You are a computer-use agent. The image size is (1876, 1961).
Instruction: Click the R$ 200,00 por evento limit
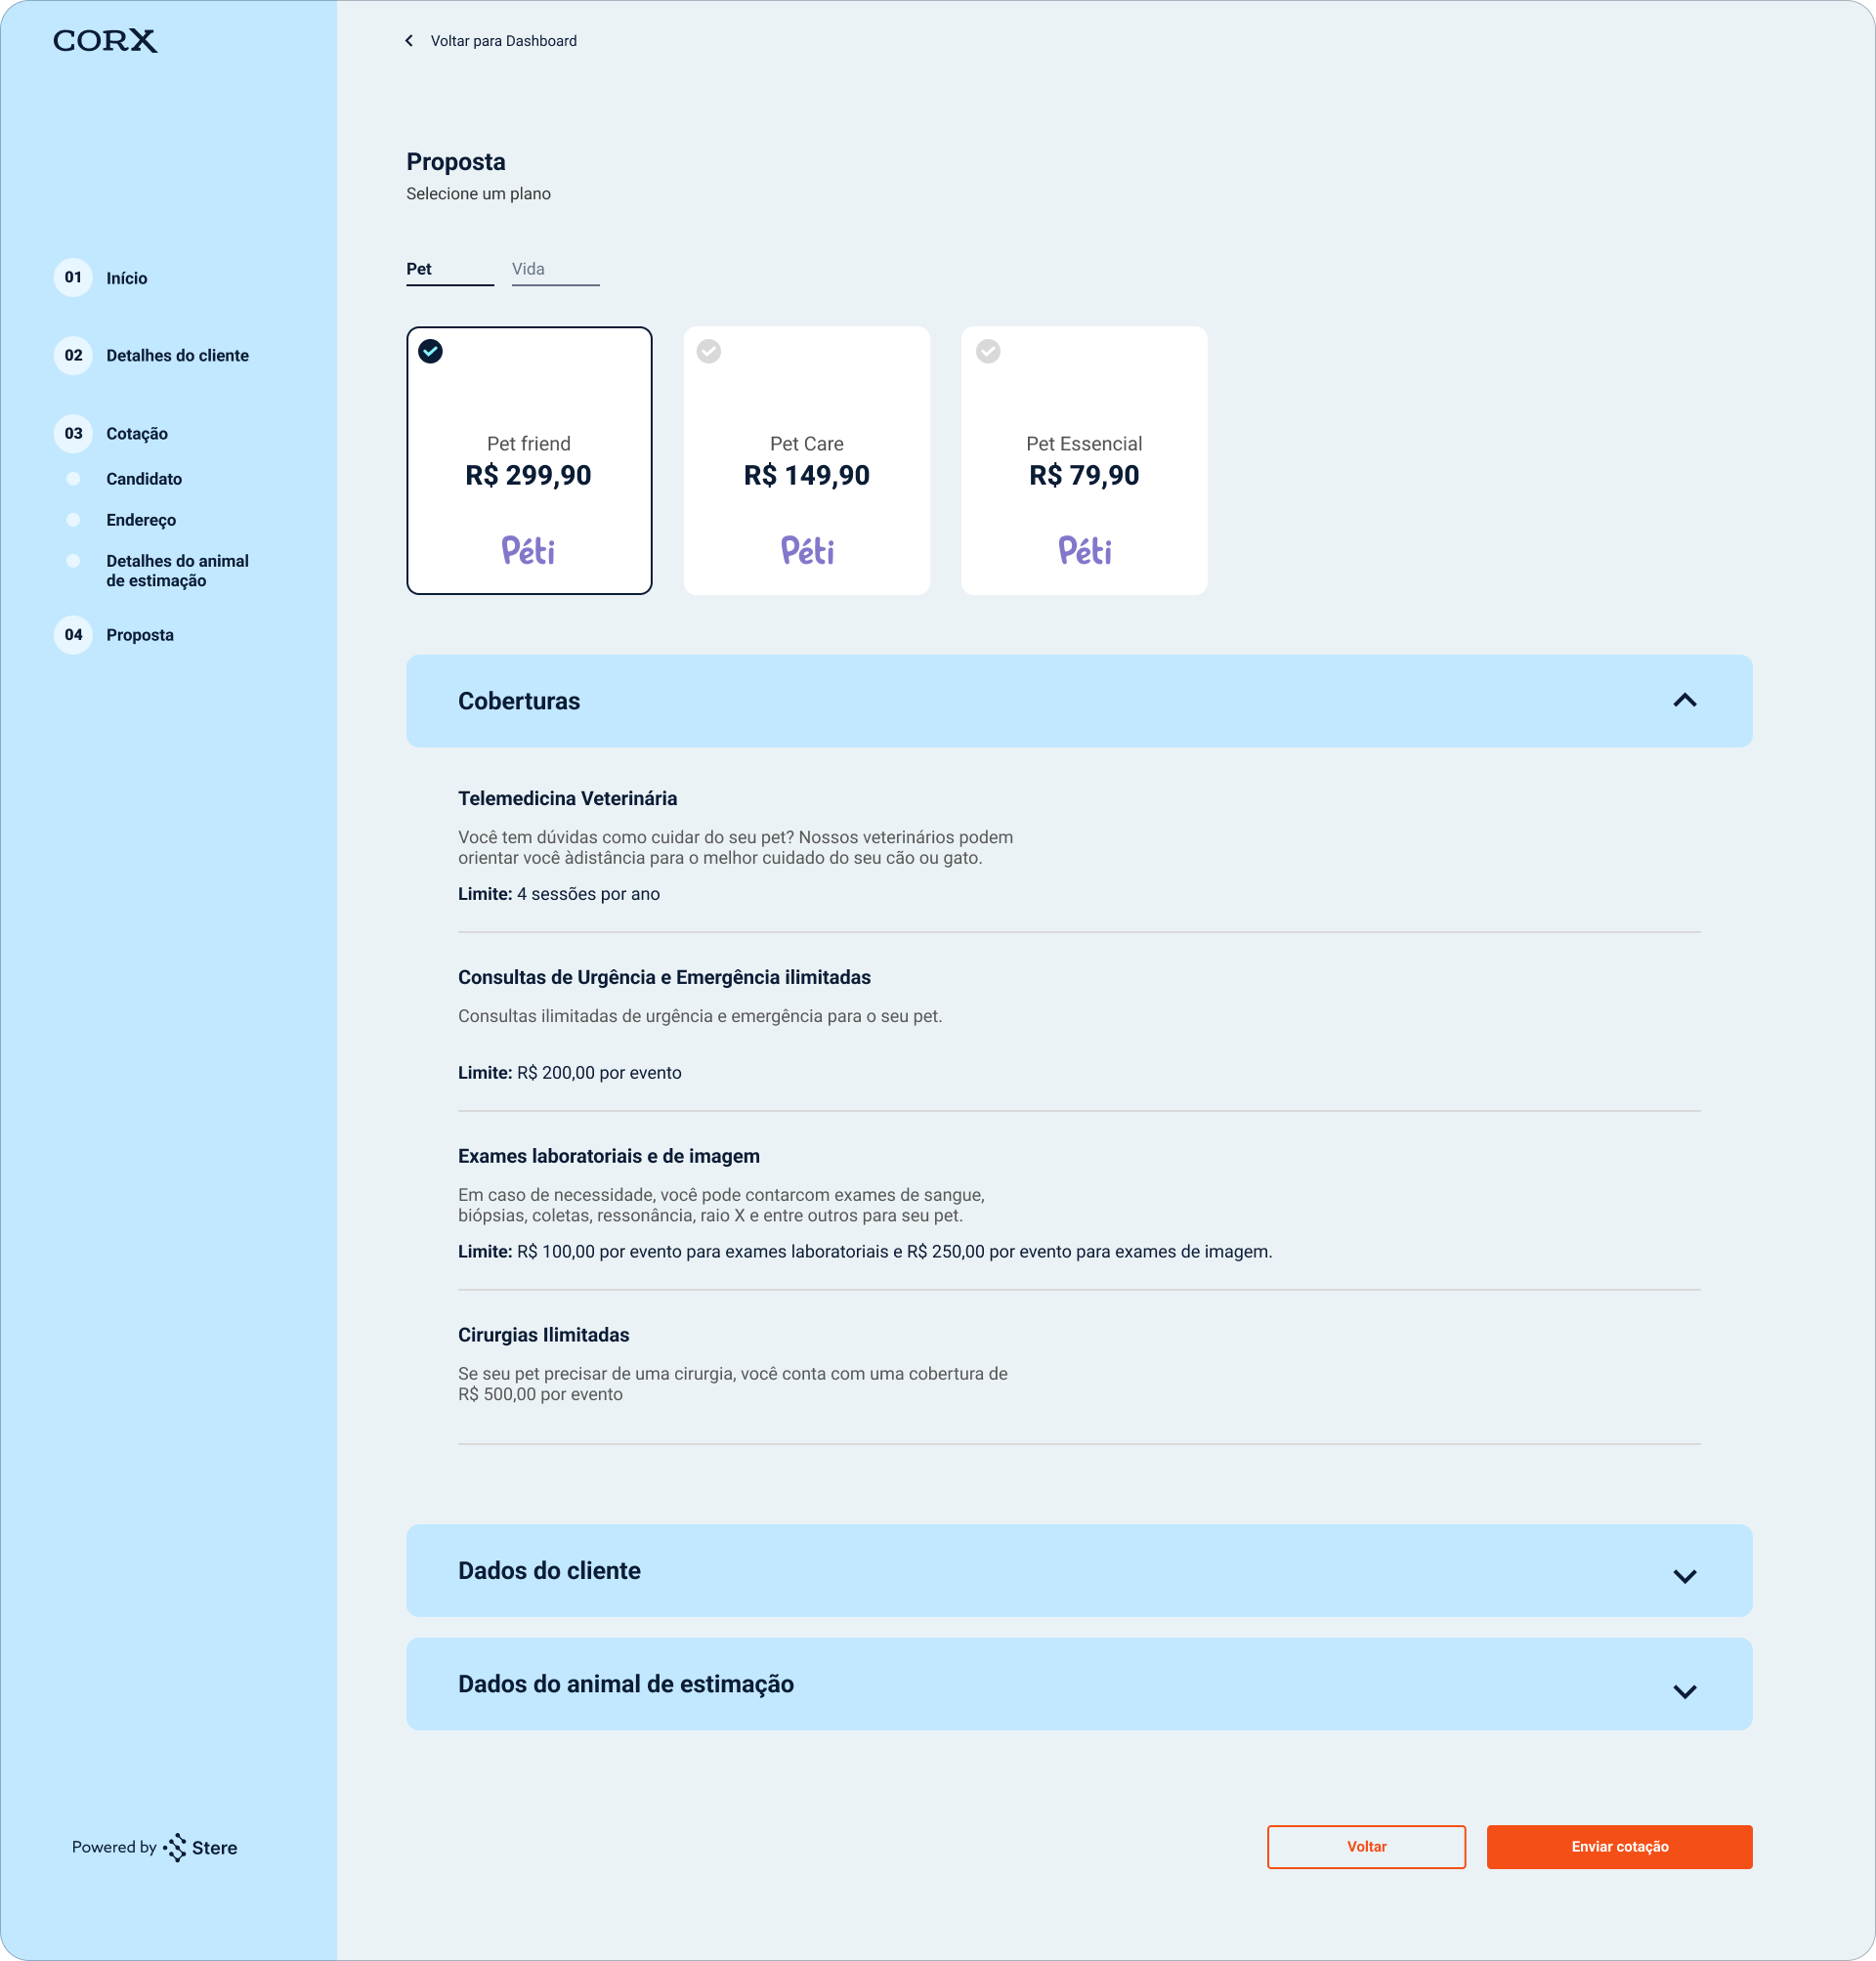coord(599,1074)
